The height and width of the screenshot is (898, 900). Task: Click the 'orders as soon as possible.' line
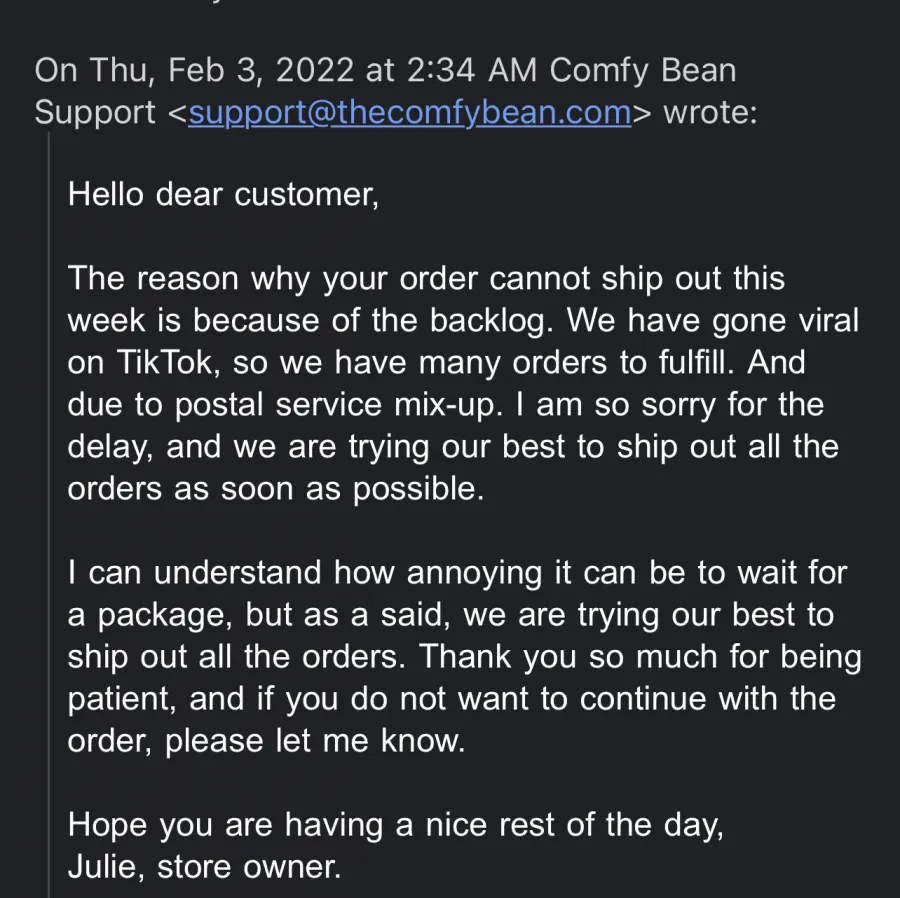[x=276, y=488]
